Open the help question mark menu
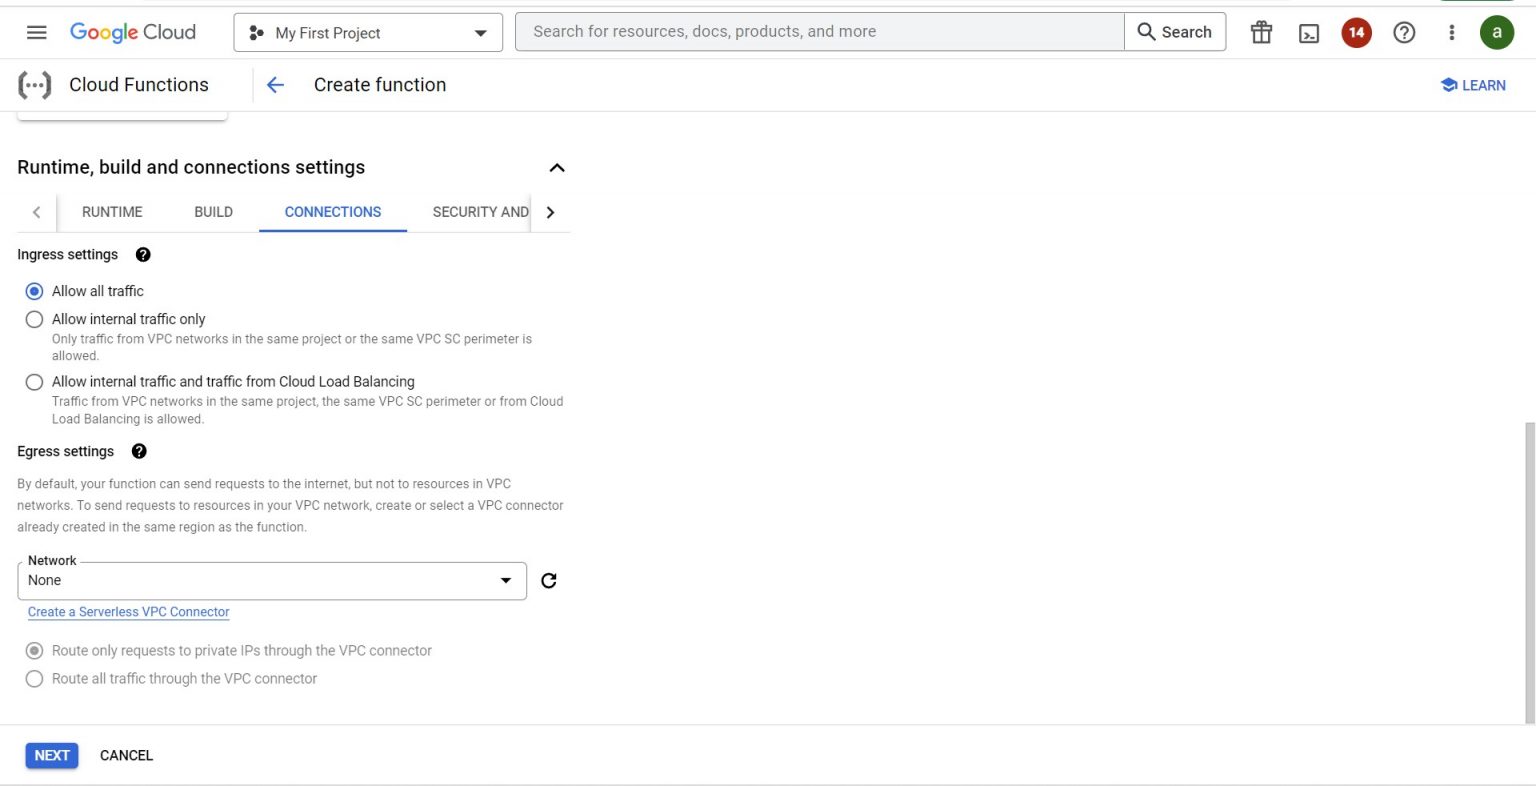 [x=1404, y=32]
